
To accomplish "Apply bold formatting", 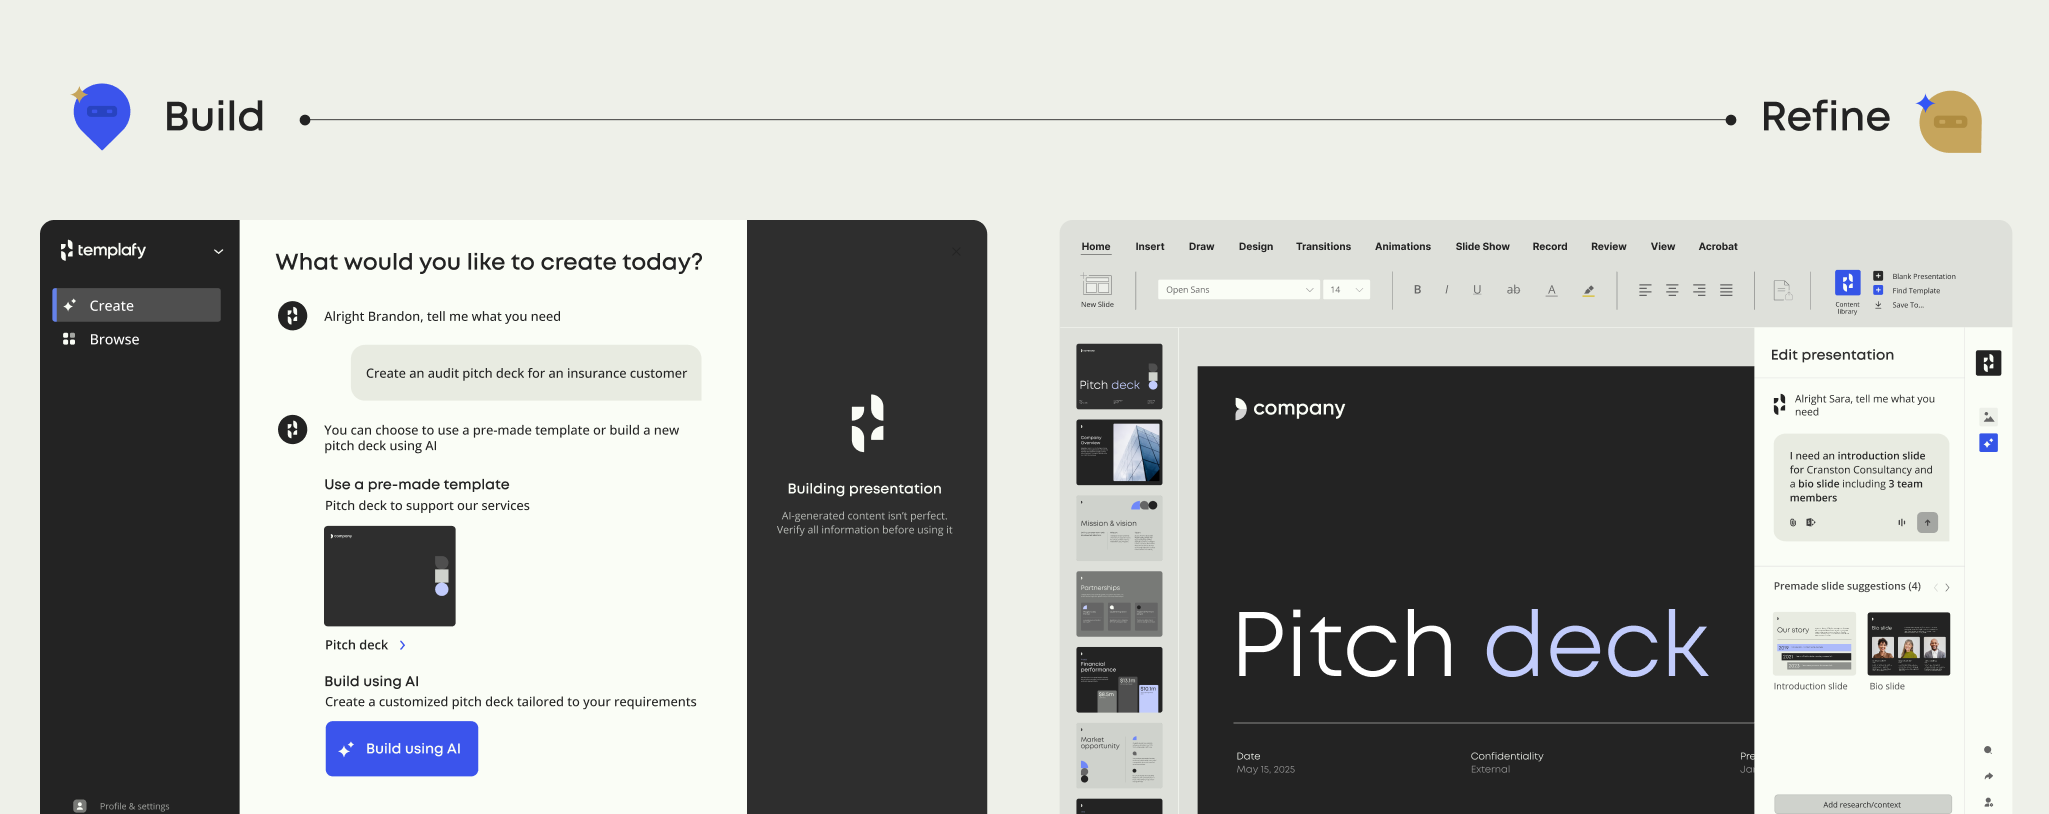I will point(1417,290).
